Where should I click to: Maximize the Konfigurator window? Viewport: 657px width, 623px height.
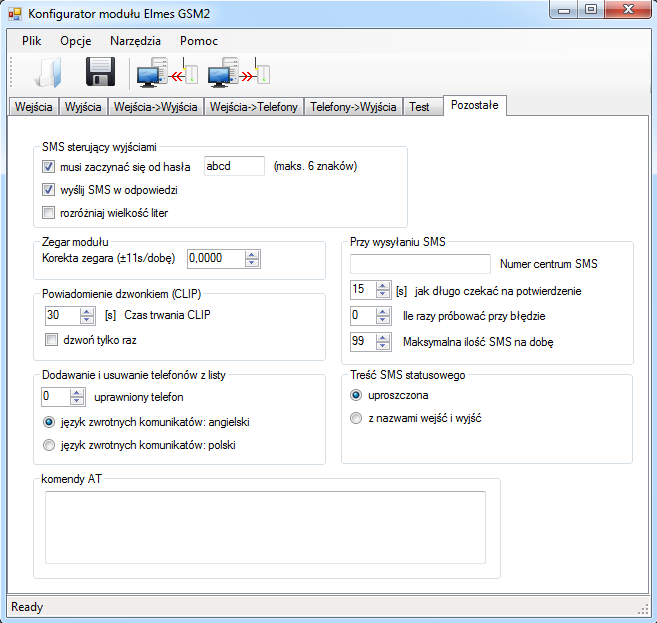click(591, 9)
